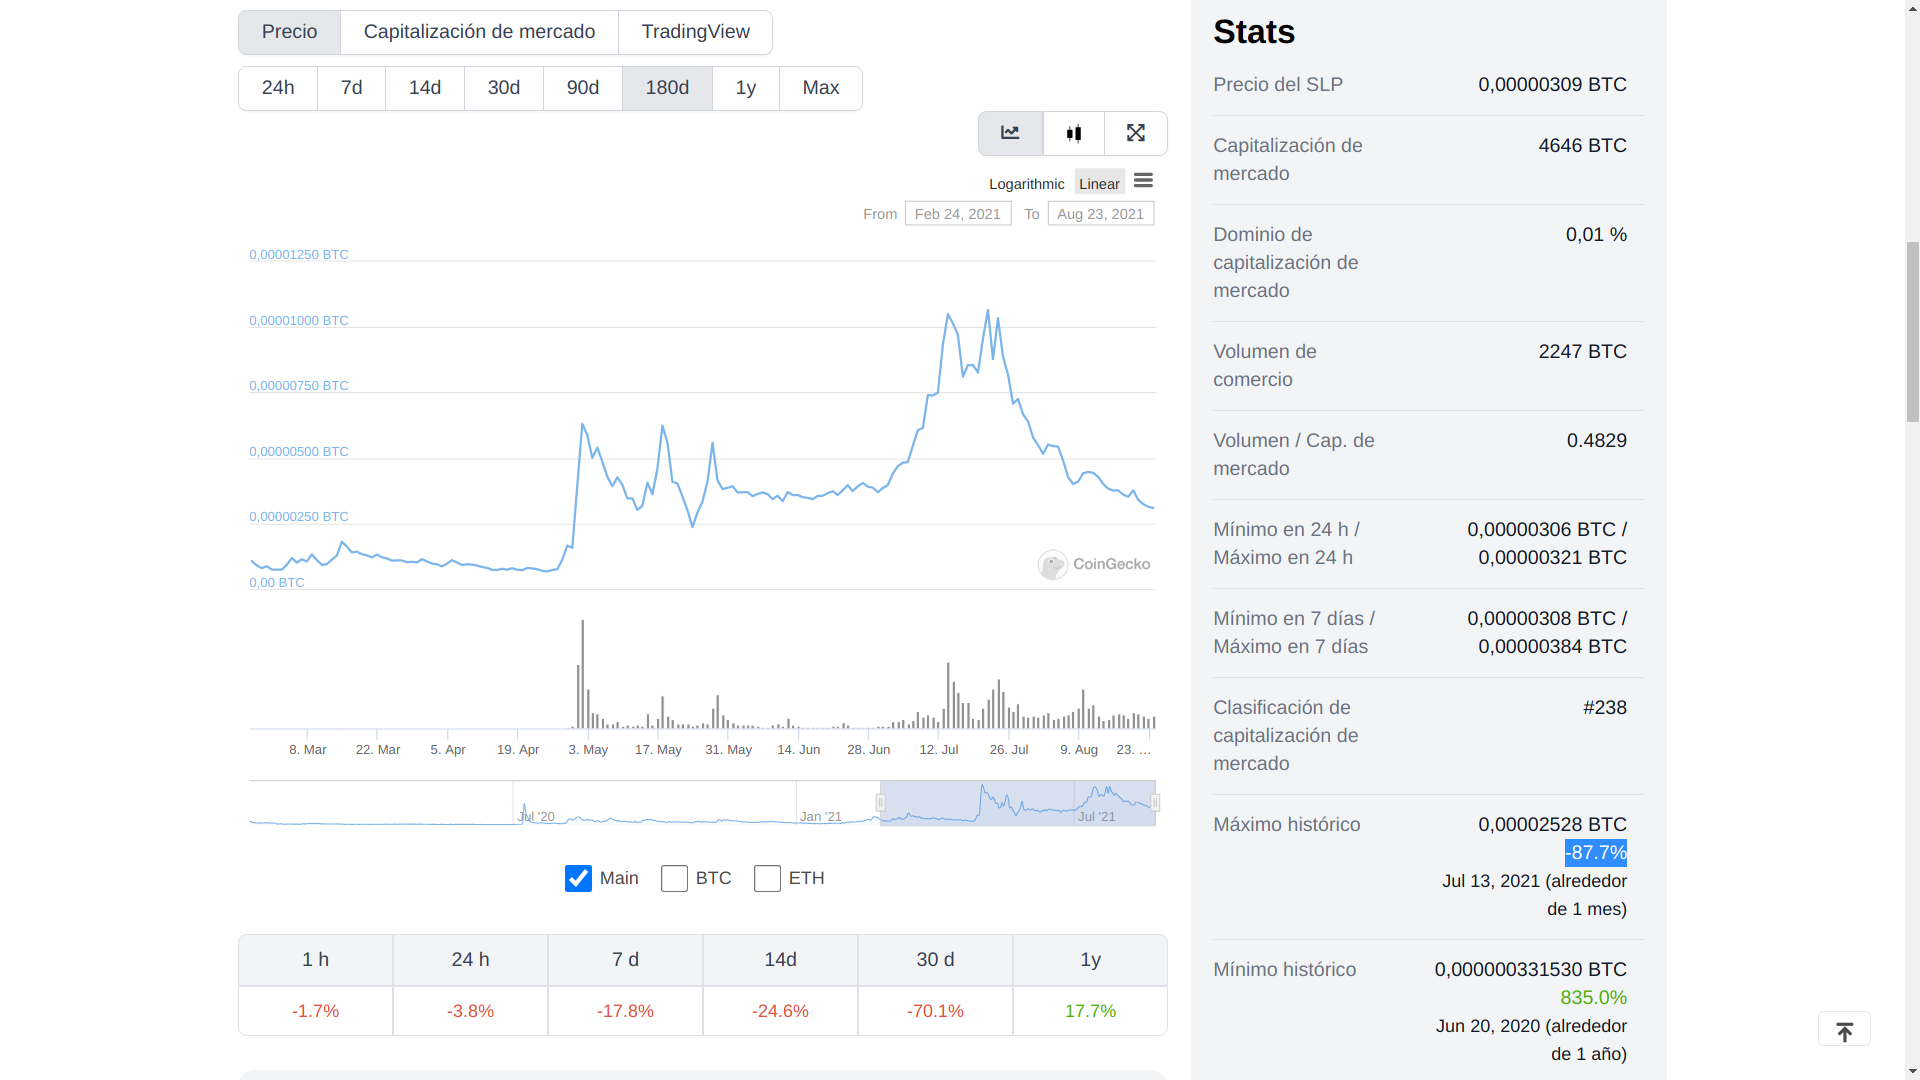
Task: Switch to candlestick chart icon
Action: point(1074,133)
